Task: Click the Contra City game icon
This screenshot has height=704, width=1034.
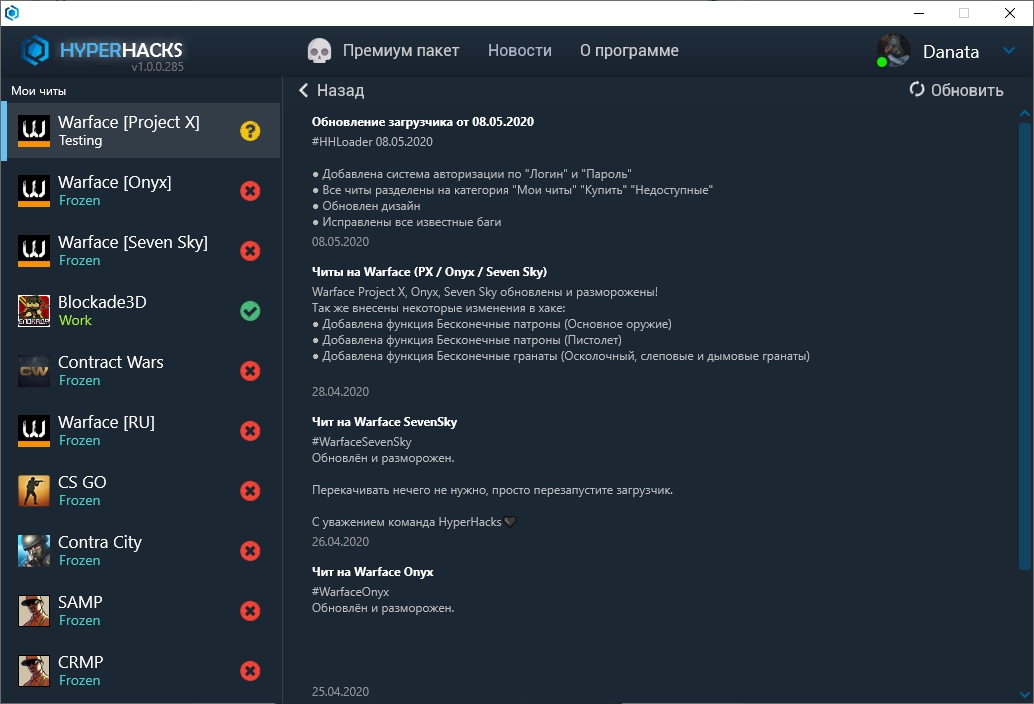Action: pyautogui.click(x=34, y=551)
